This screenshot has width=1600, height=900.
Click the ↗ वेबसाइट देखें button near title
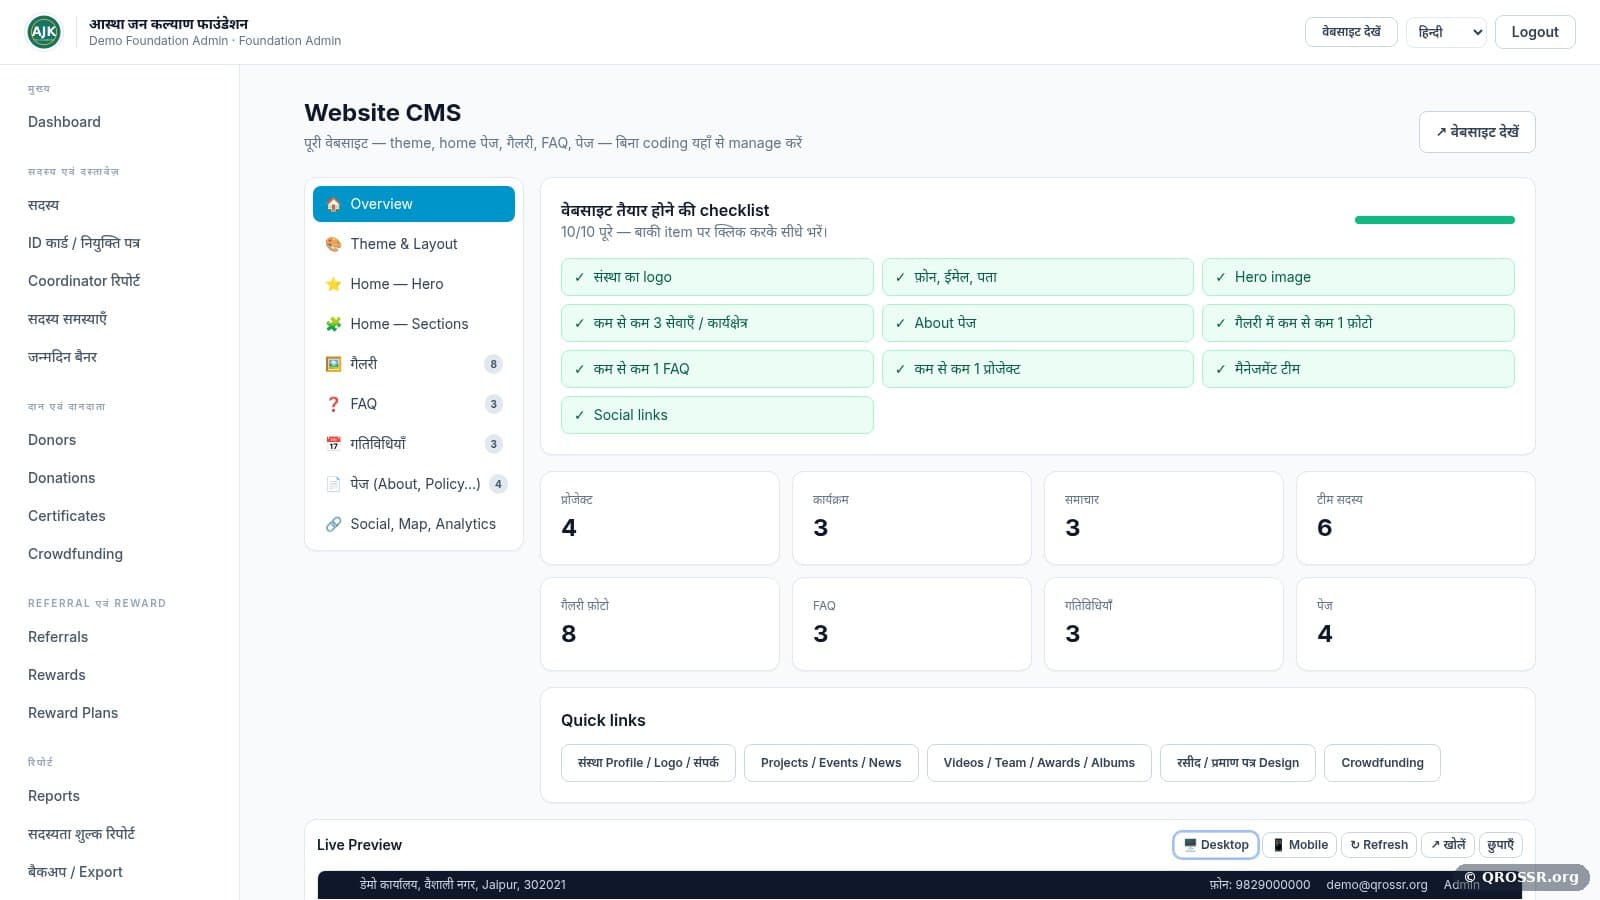[x=1477, y=132]
